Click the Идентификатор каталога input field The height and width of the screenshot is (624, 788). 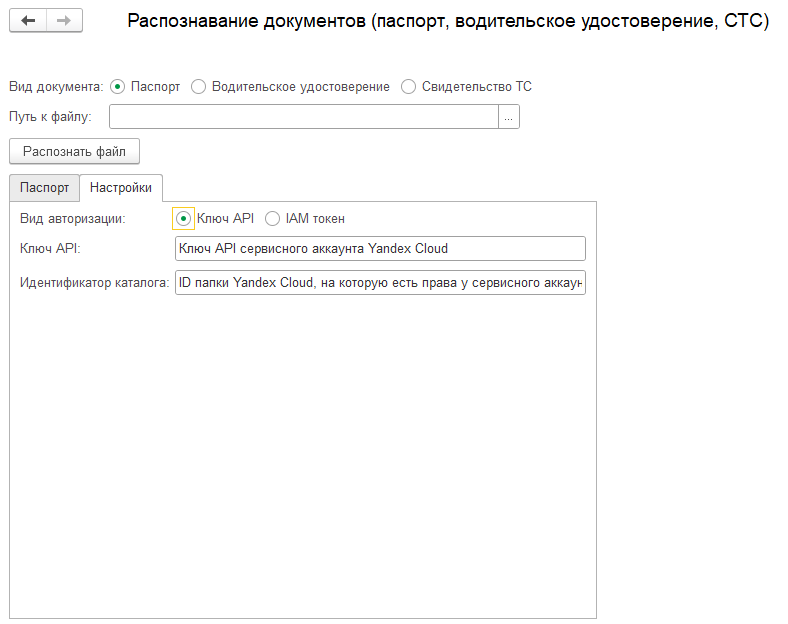[380, 282]
